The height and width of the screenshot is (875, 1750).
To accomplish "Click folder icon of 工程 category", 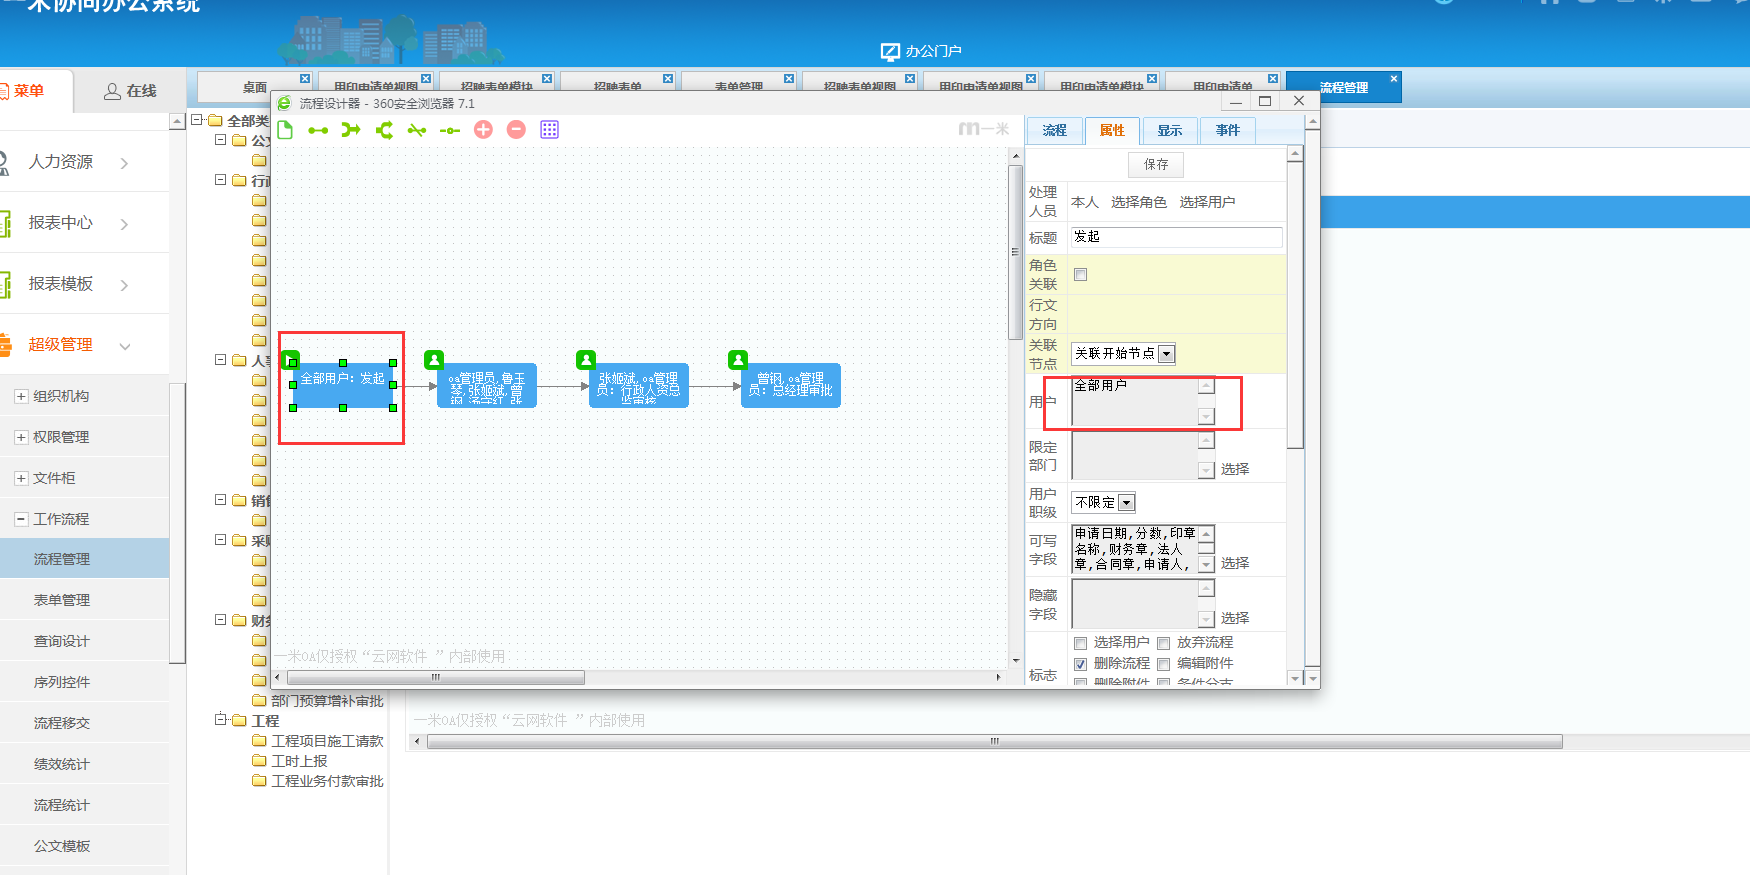I will click(x=239, y=720).
